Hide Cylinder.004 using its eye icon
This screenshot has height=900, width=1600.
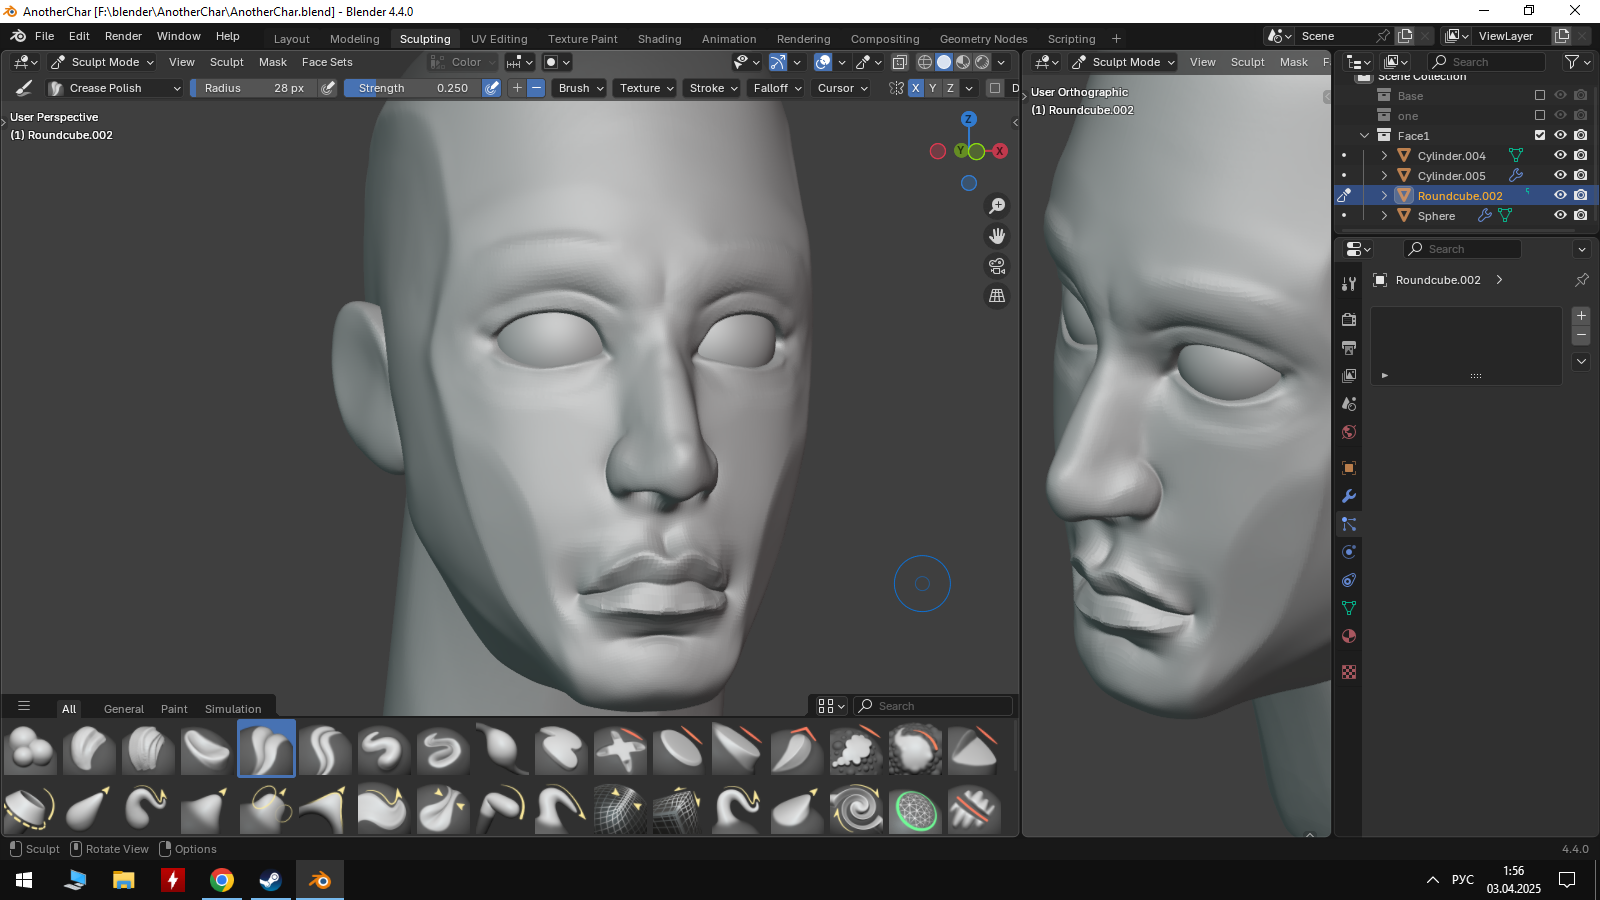1559,155
